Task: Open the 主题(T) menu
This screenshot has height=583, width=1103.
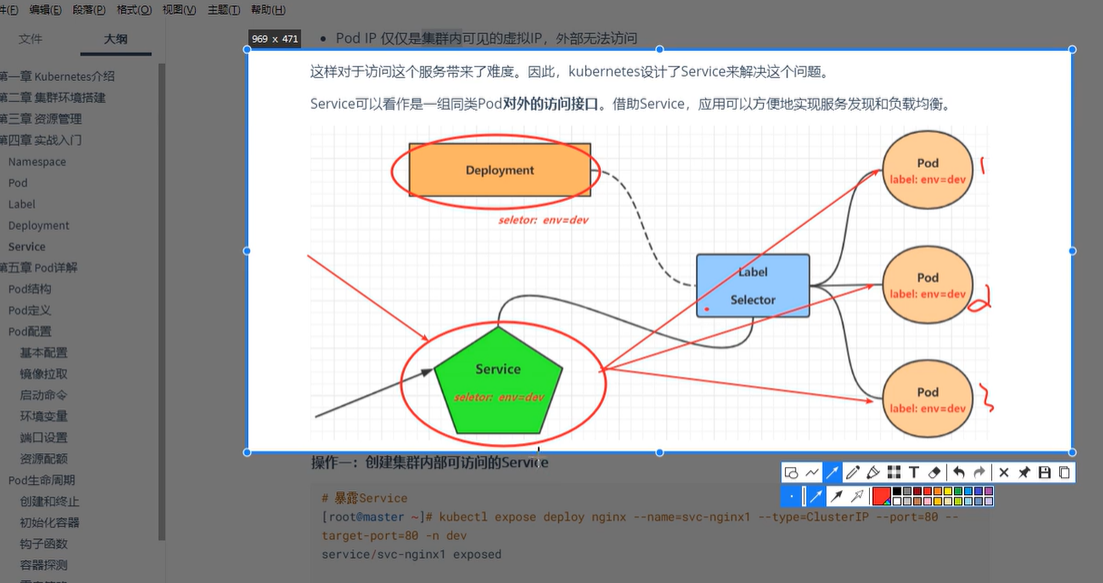Action: pyautogui.click(x=224, y=10)
